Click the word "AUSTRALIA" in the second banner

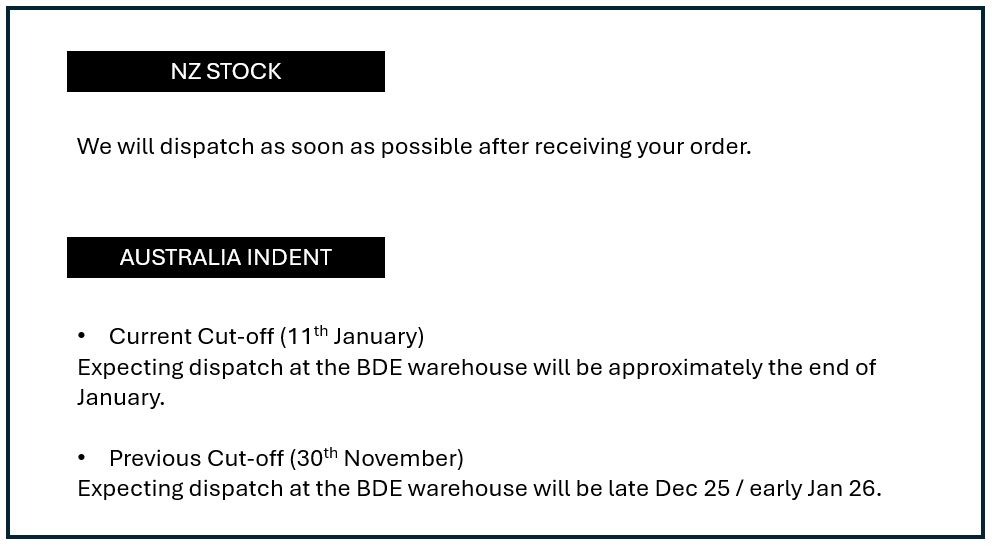pyautogui.click(x=178, y=258)
